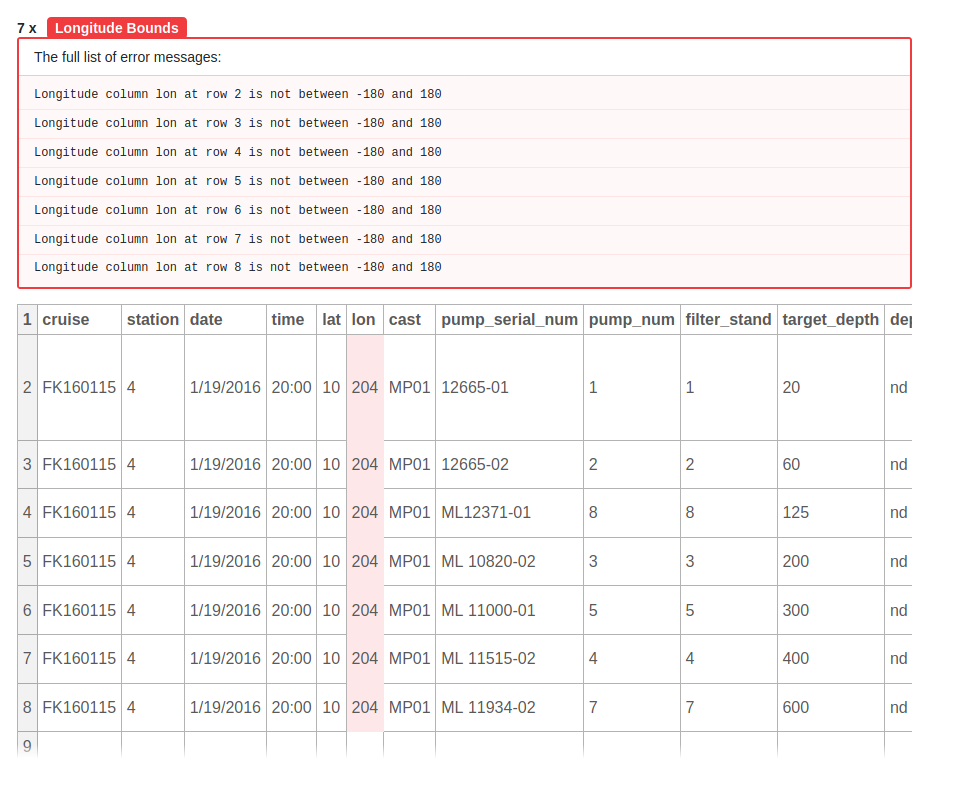Click the pump_serial_num column header
Image resolution: width=961 pixels, height=790 pixels.
pos(509,319)
